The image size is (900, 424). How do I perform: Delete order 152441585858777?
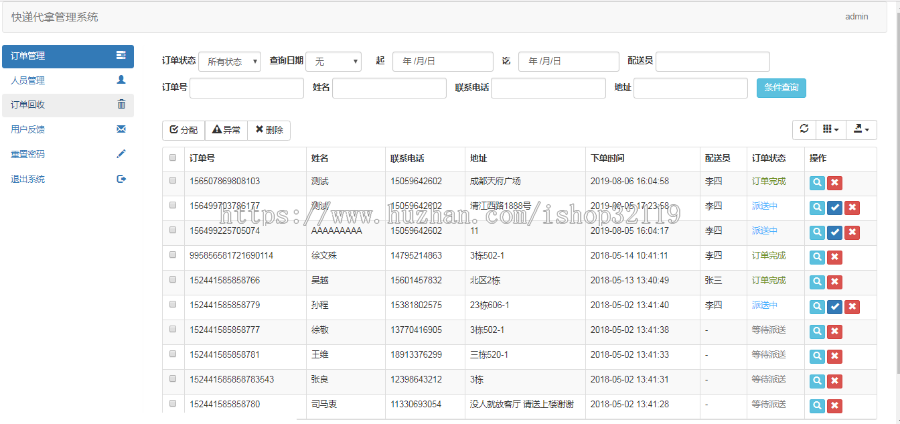tap(835, 332)
